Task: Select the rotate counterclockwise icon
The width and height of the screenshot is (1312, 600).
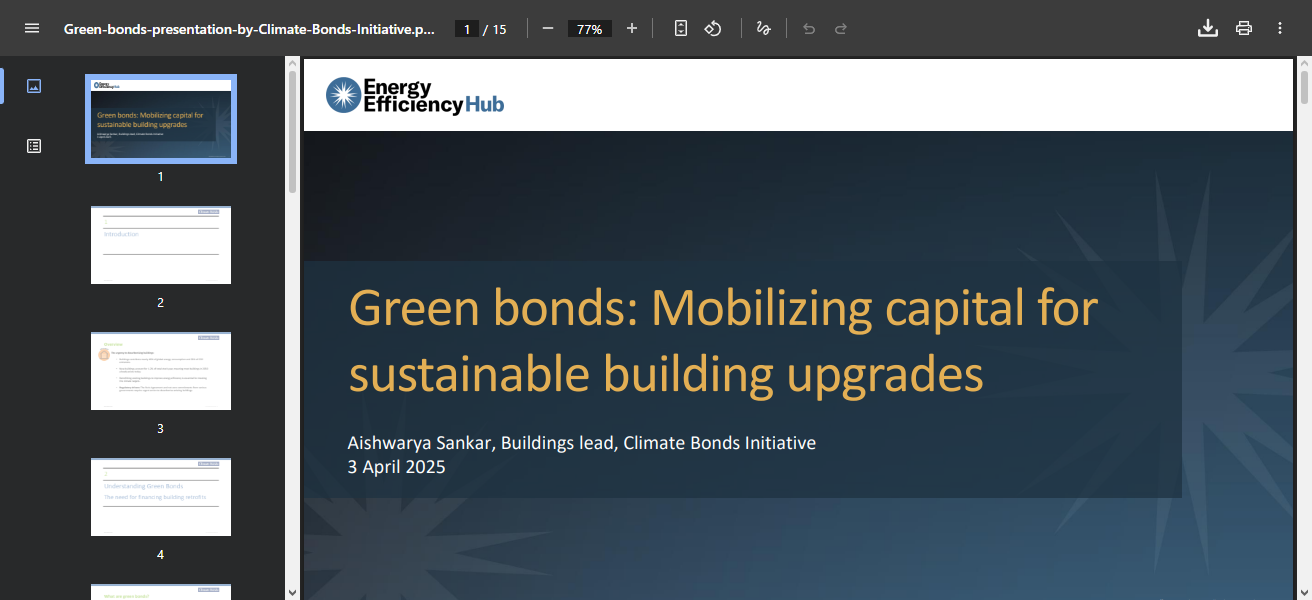Action: 713,28
